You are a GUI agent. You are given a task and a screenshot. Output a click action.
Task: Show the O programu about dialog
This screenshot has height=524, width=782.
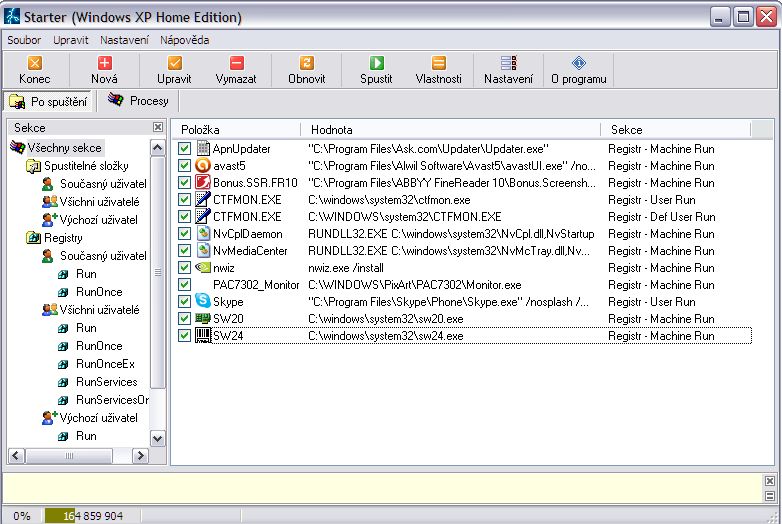coord(579,70)
